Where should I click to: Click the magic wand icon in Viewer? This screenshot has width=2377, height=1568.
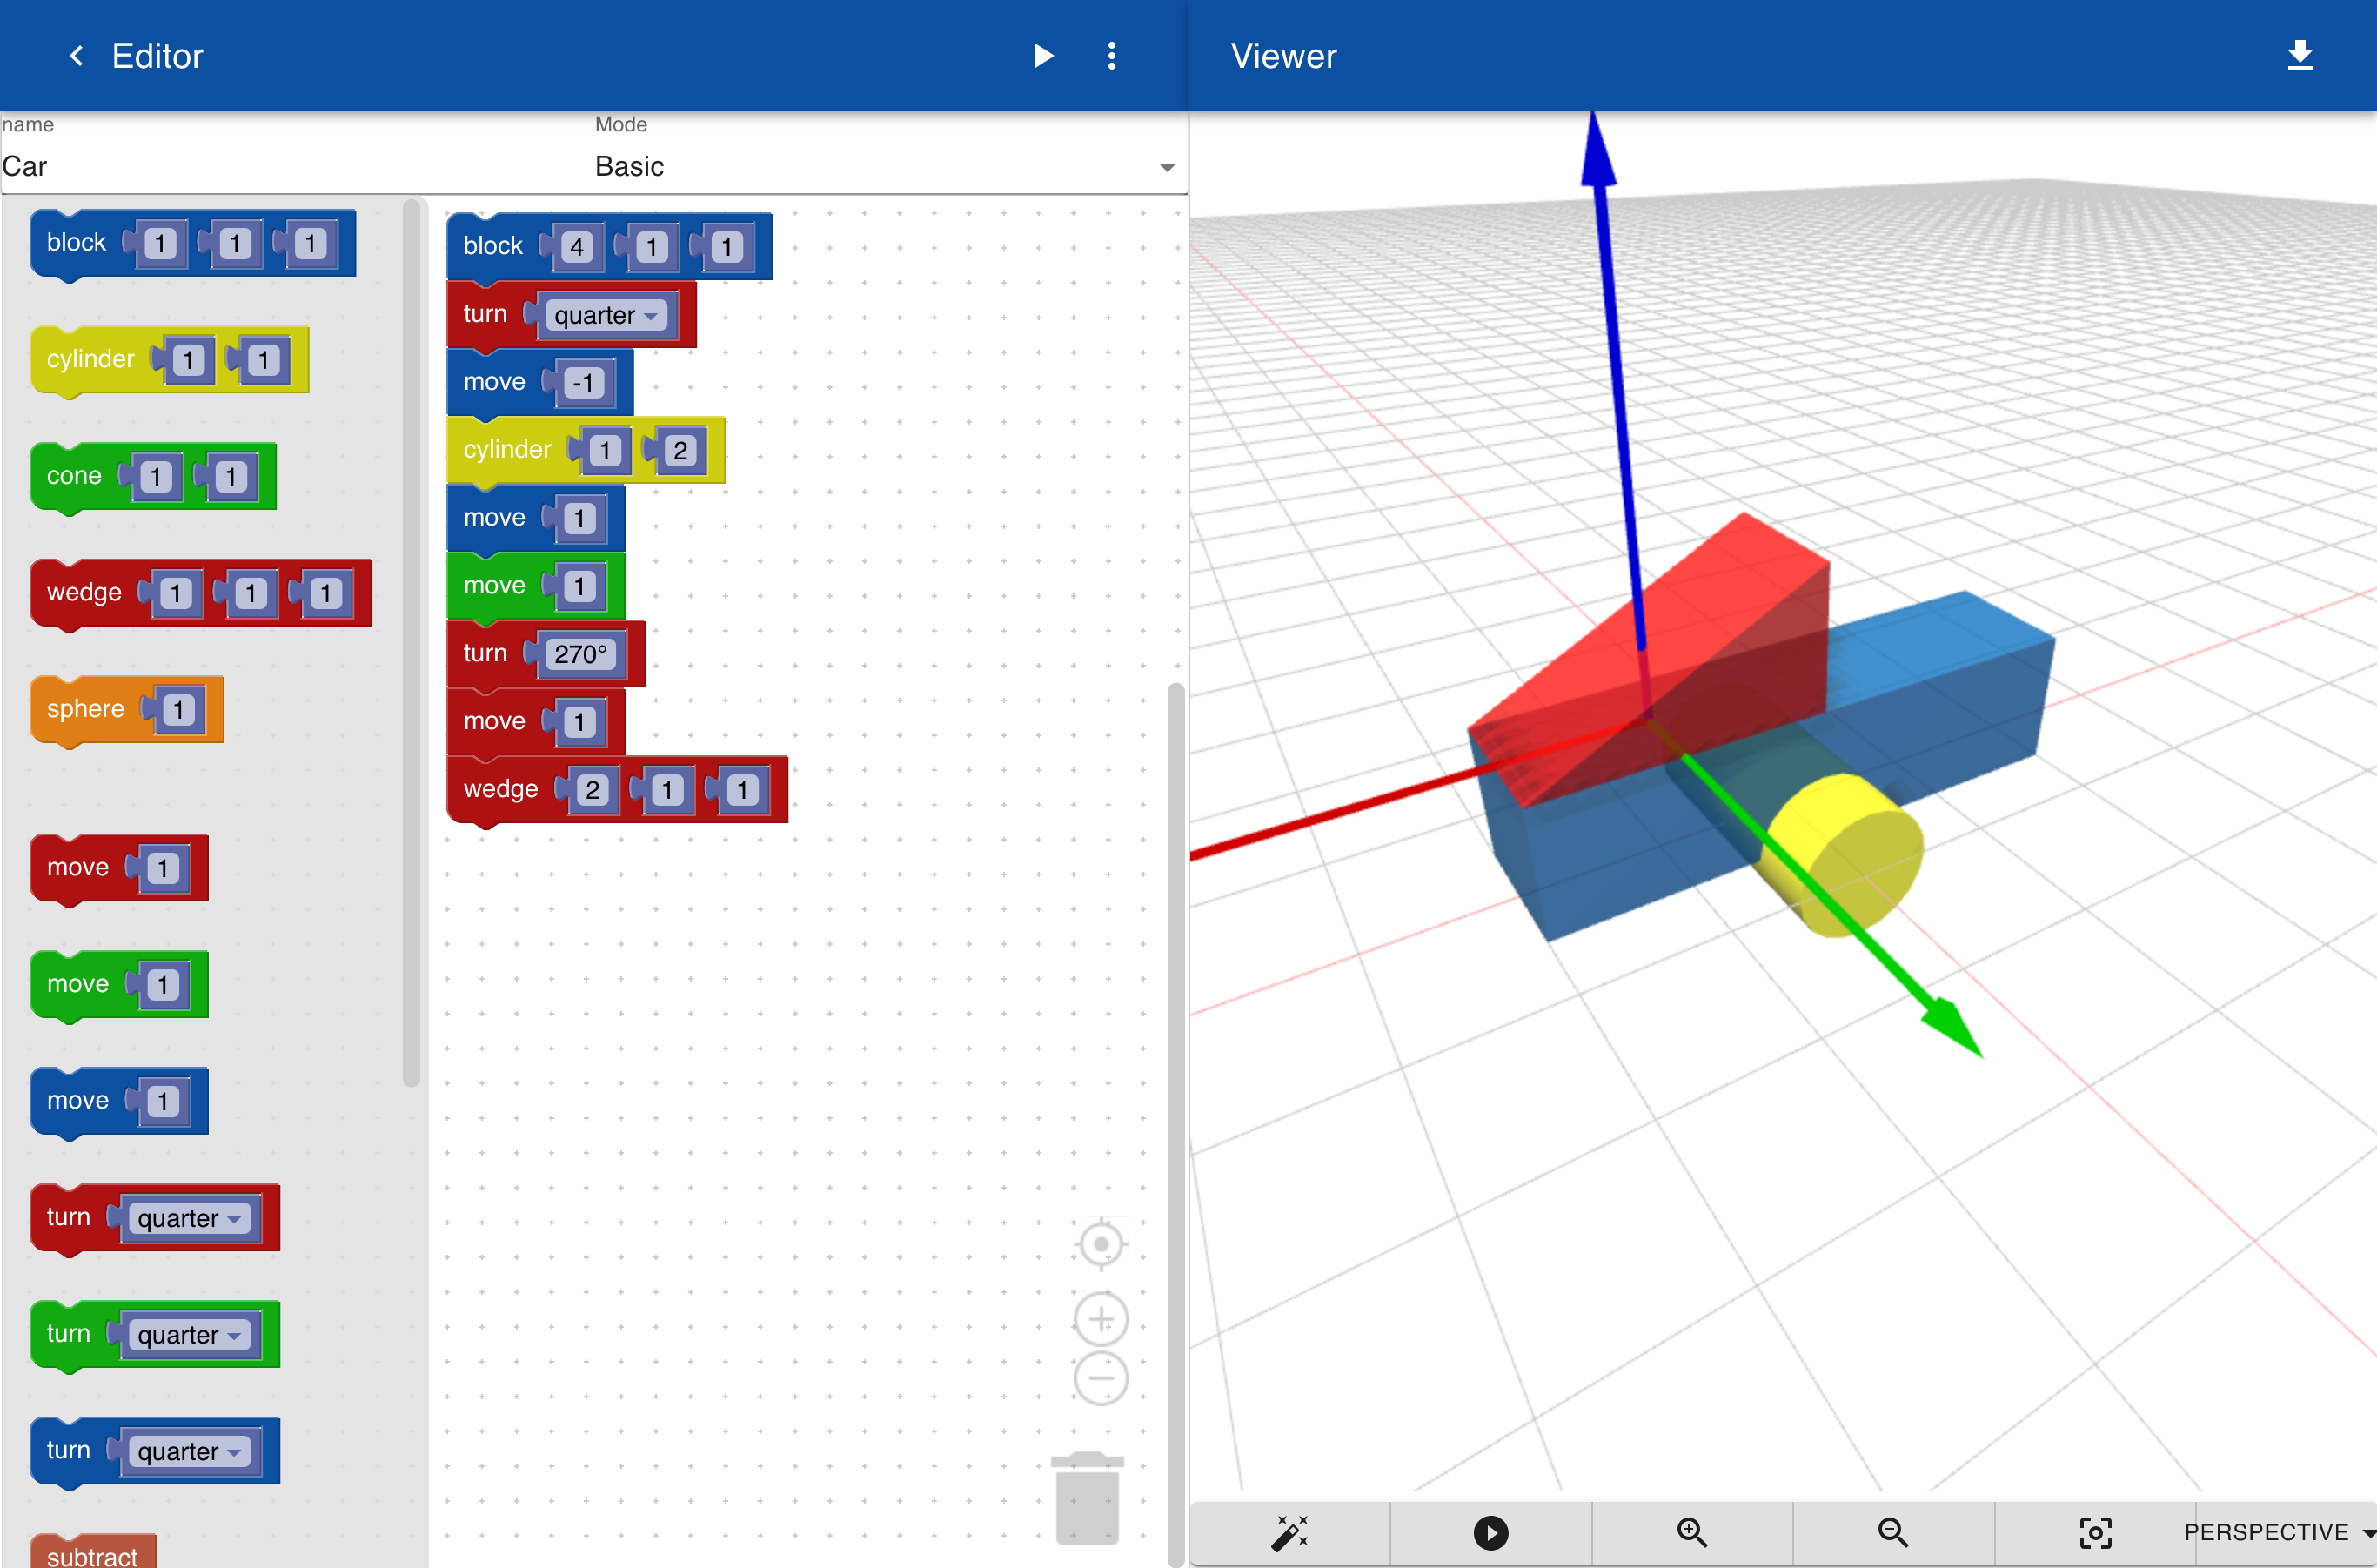click(1290, 1532)
